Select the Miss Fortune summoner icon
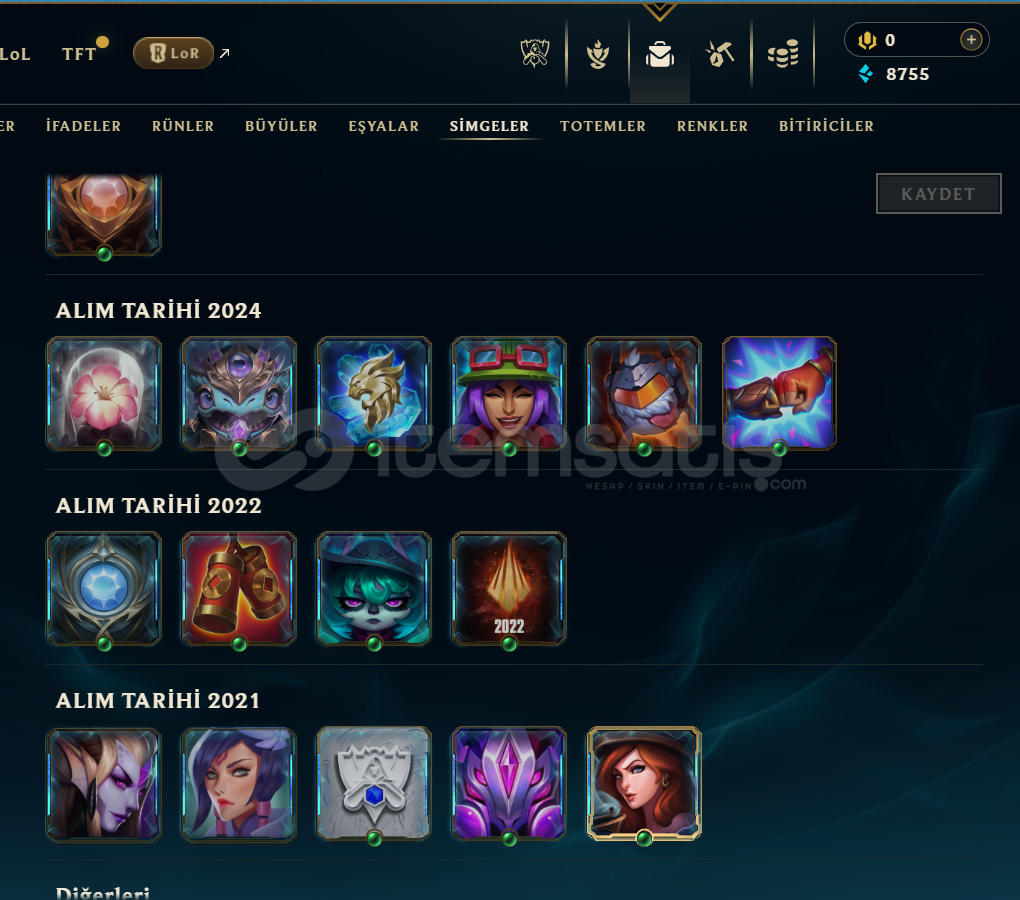Viewport: 1020px width, 900px height. 644,784
